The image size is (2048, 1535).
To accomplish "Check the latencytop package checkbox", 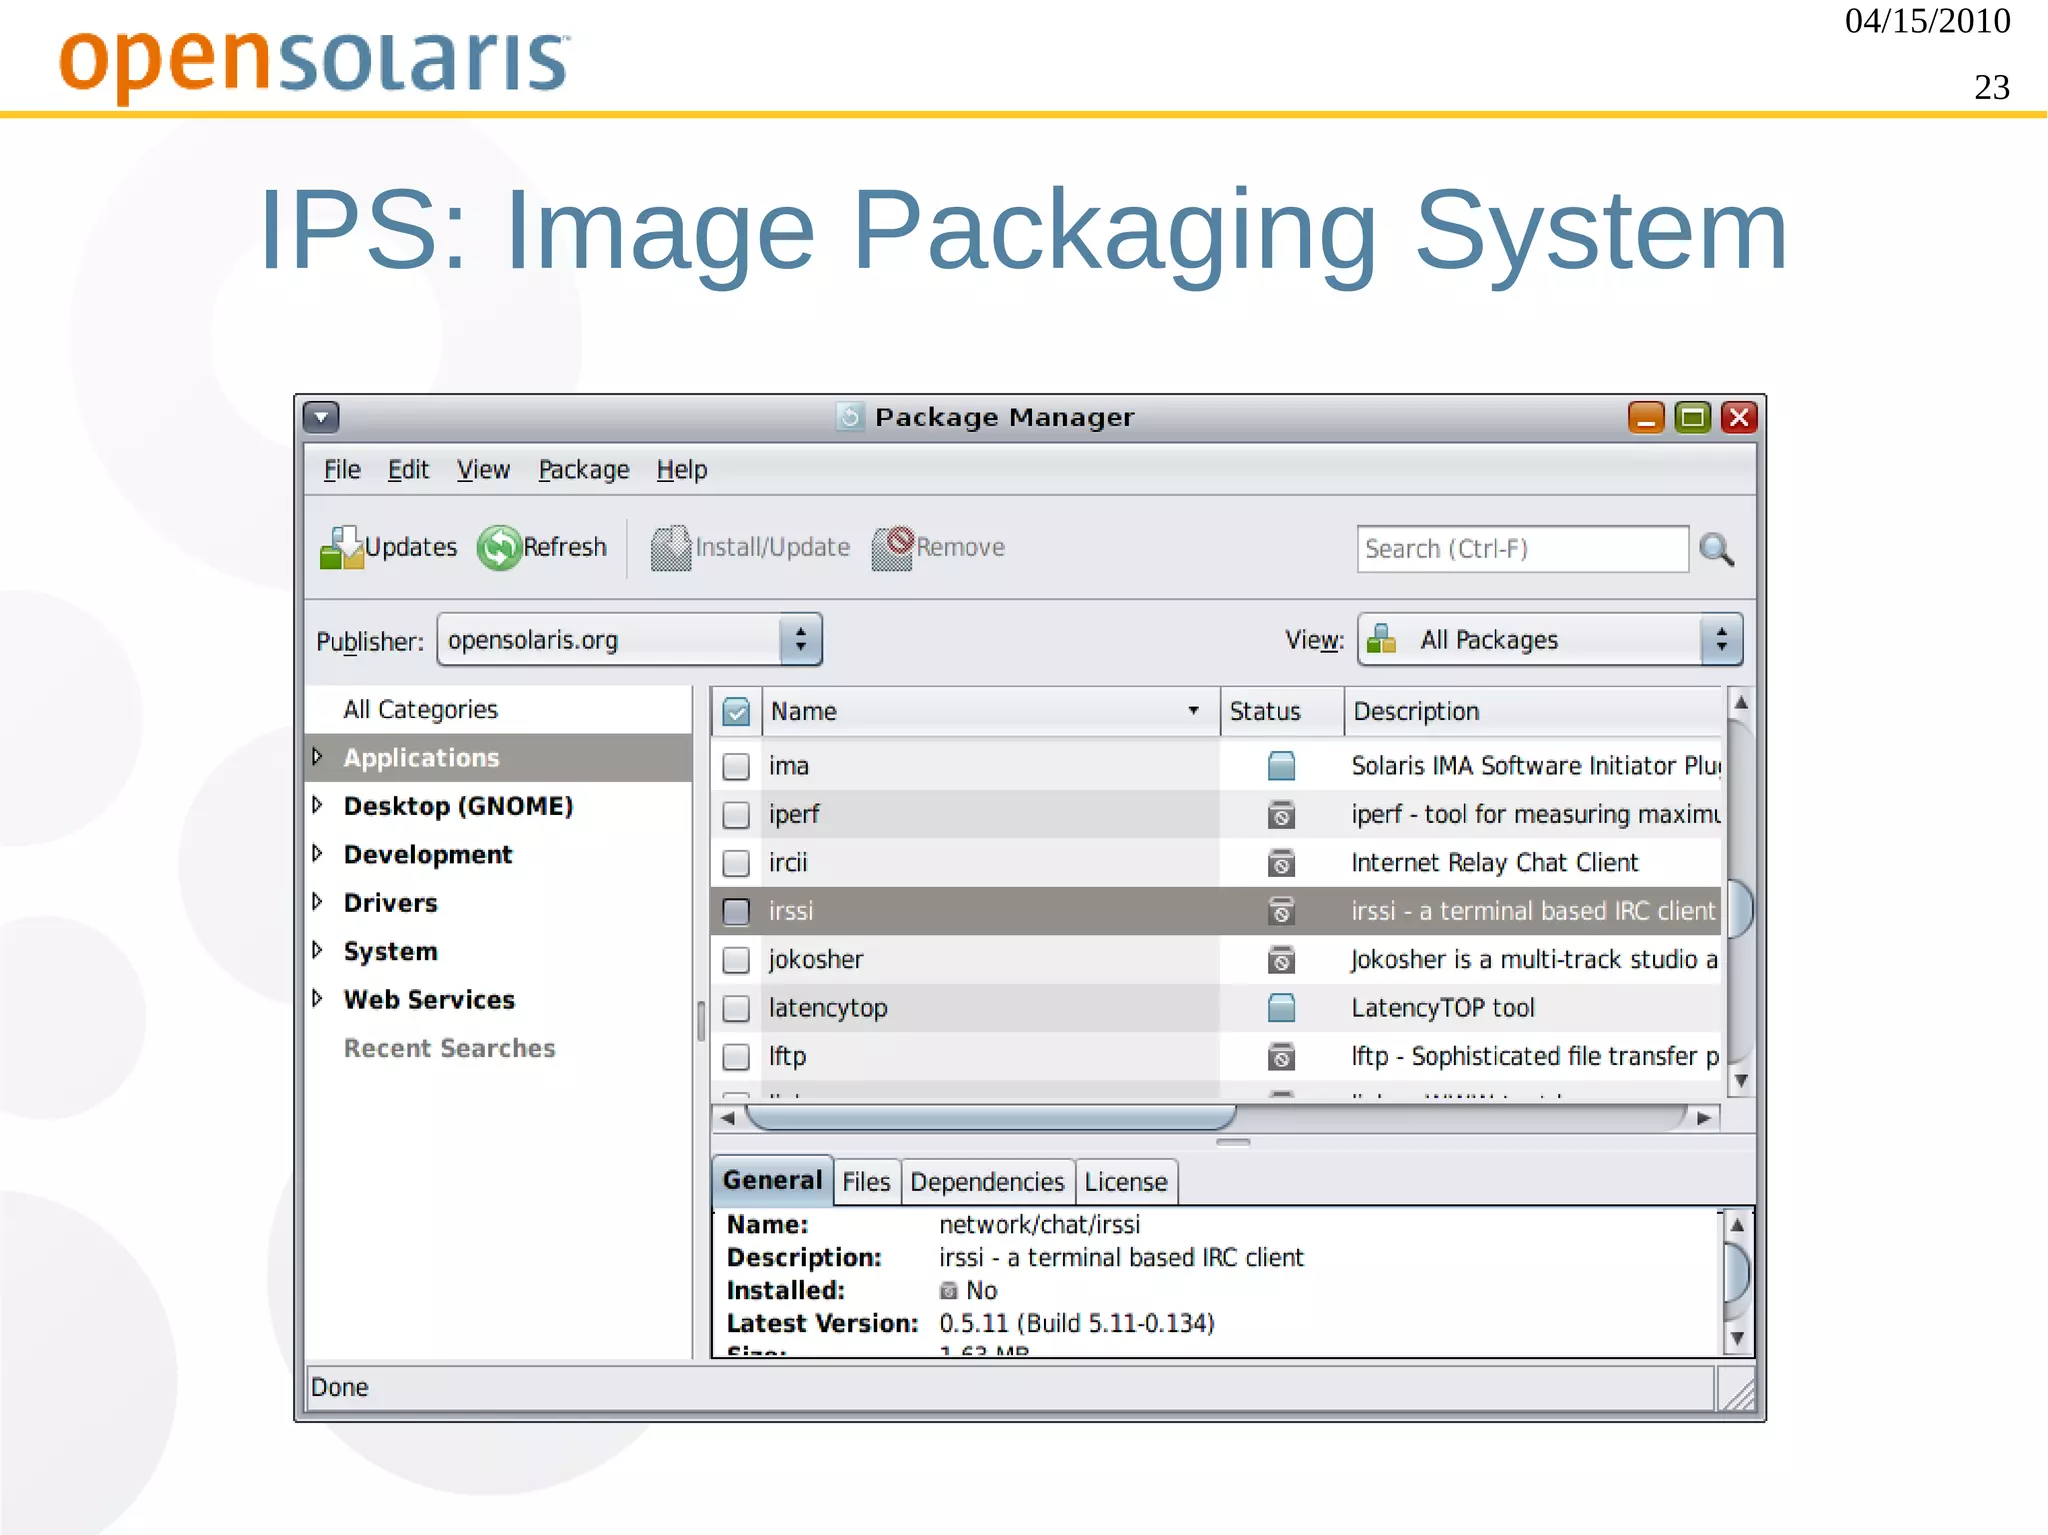I will pos(736,1008).
